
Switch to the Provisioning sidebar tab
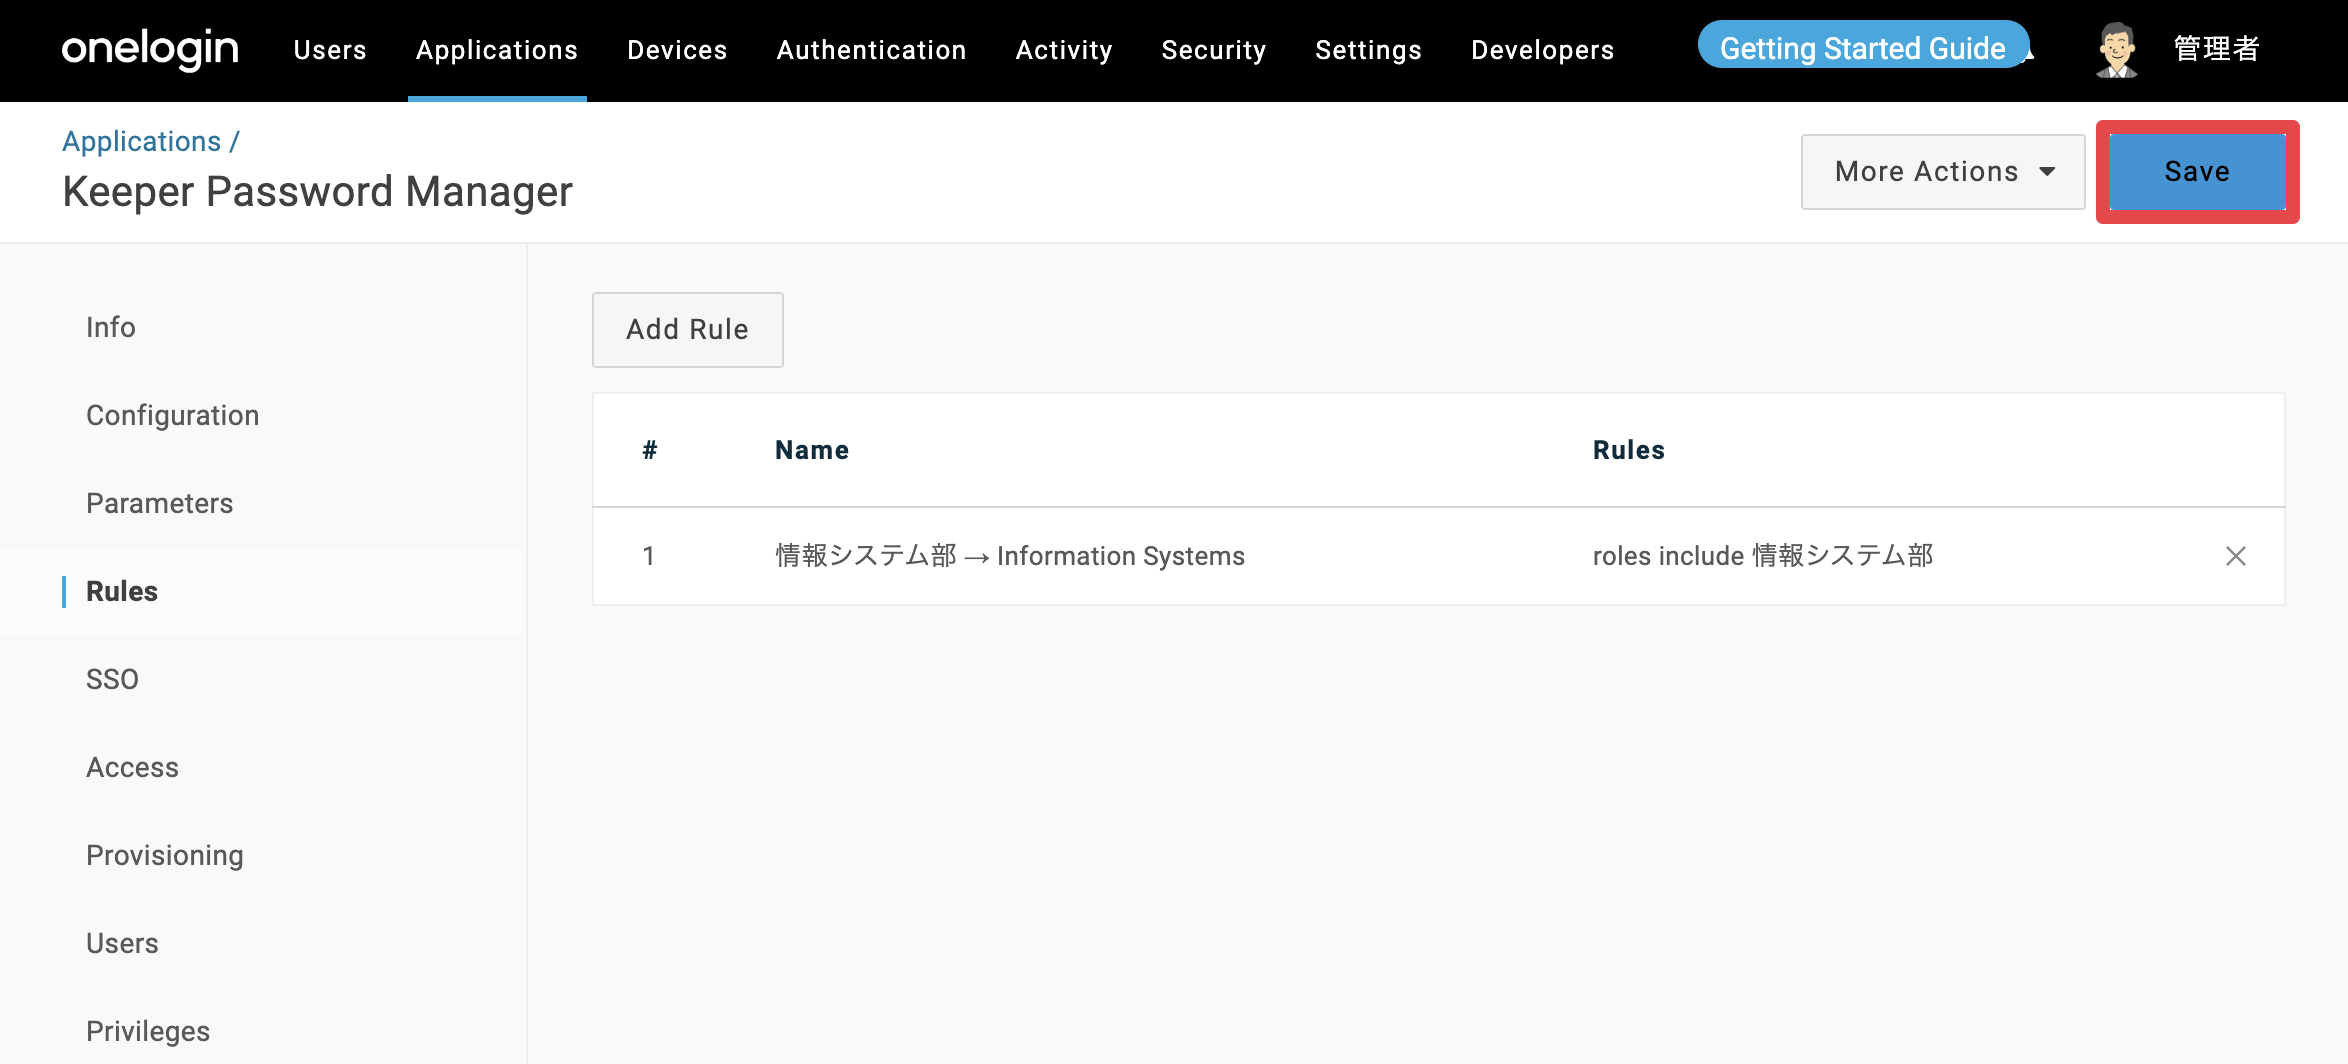pos(165,856)
